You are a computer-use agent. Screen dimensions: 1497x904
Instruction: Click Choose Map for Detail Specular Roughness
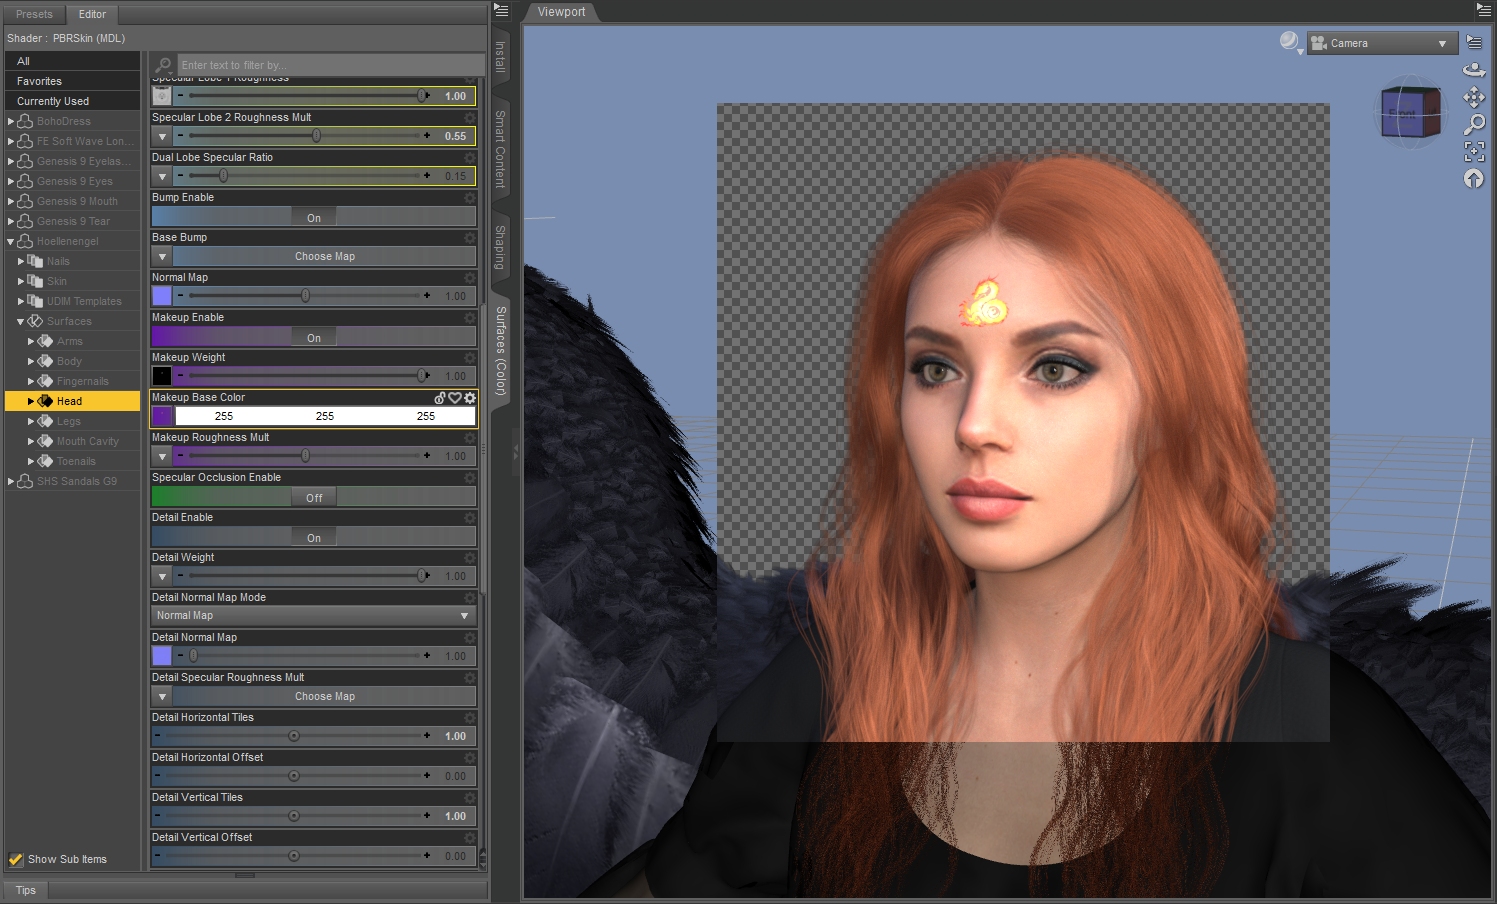click(x=325, y=697)
